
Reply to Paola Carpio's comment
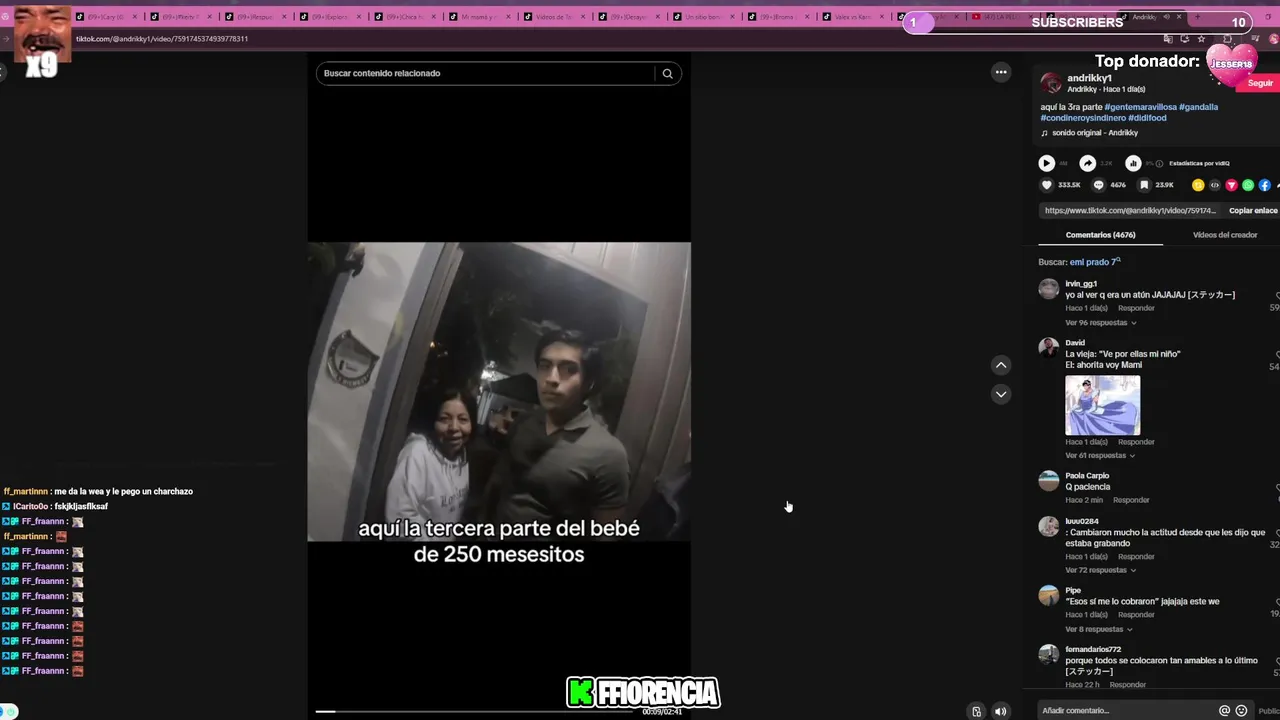pyautogui.click(x=1131, y=500)
